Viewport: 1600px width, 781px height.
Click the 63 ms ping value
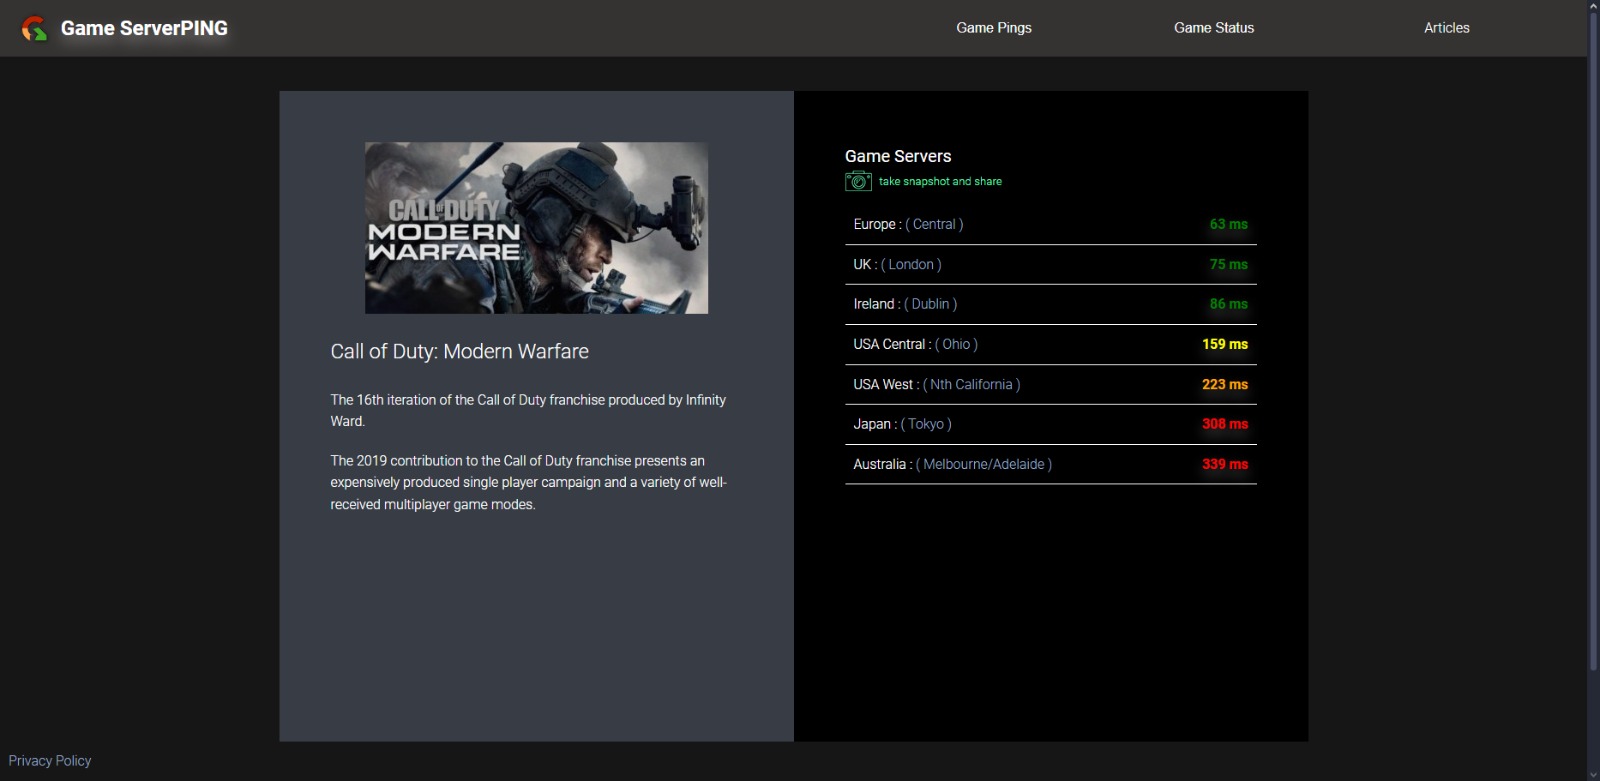coord(1228,224)
